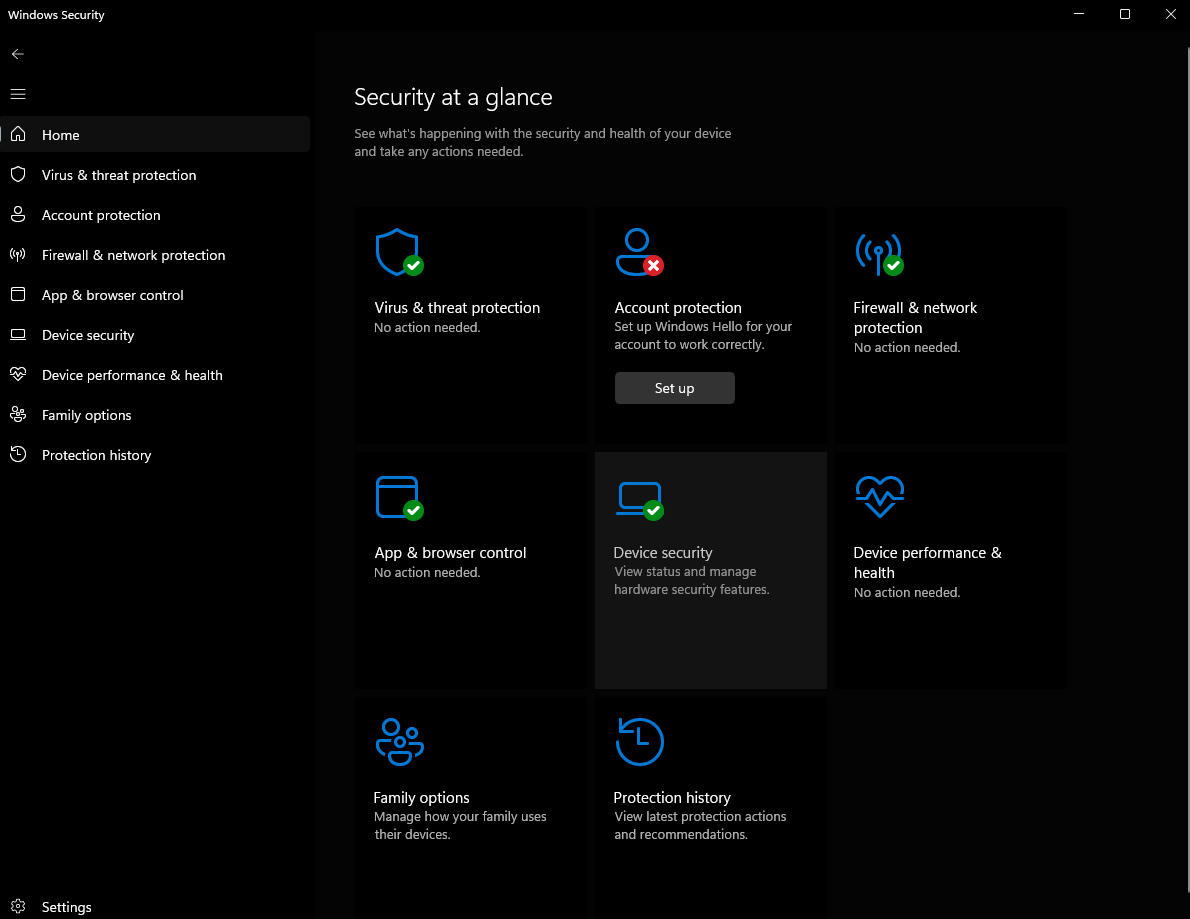Click the large Family options people icon
Viewport: 1190px width, 919px height.
pos(399,741)
